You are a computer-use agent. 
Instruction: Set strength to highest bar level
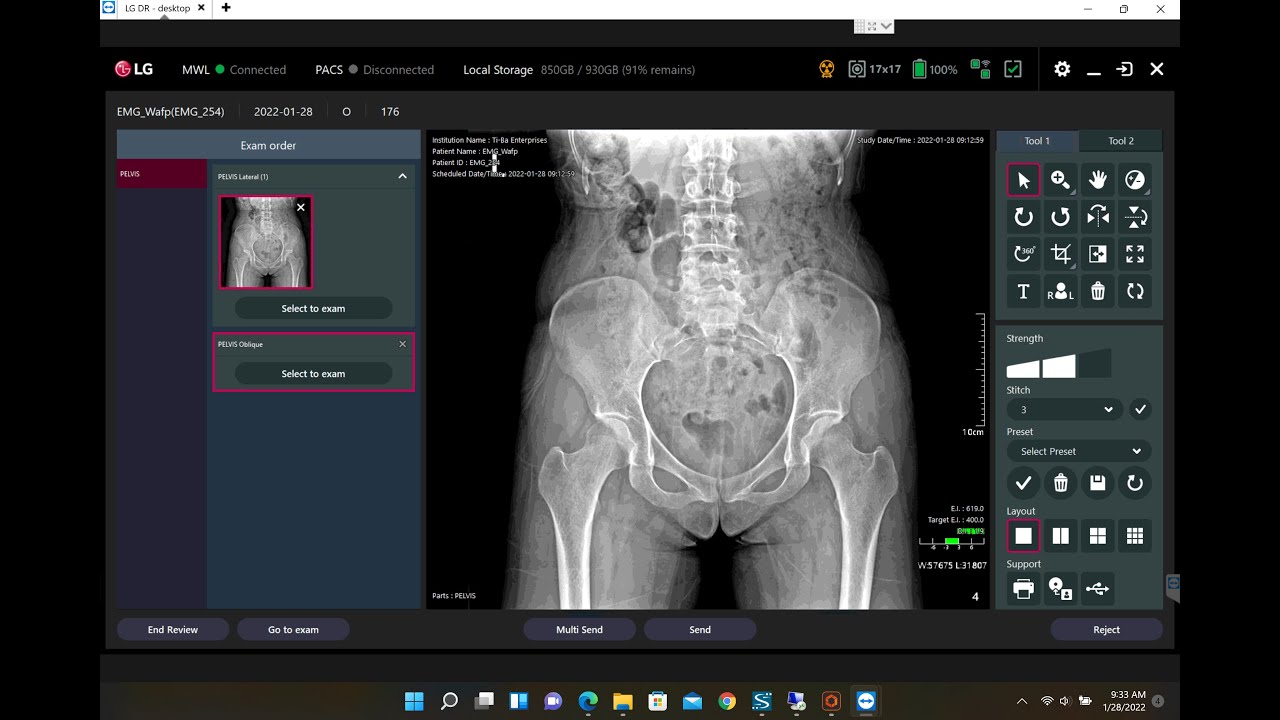1095,363
